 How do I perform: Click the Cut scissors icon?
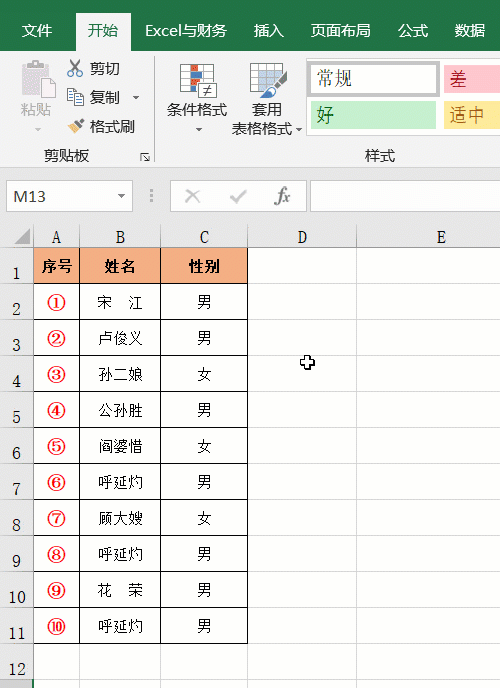75,68
